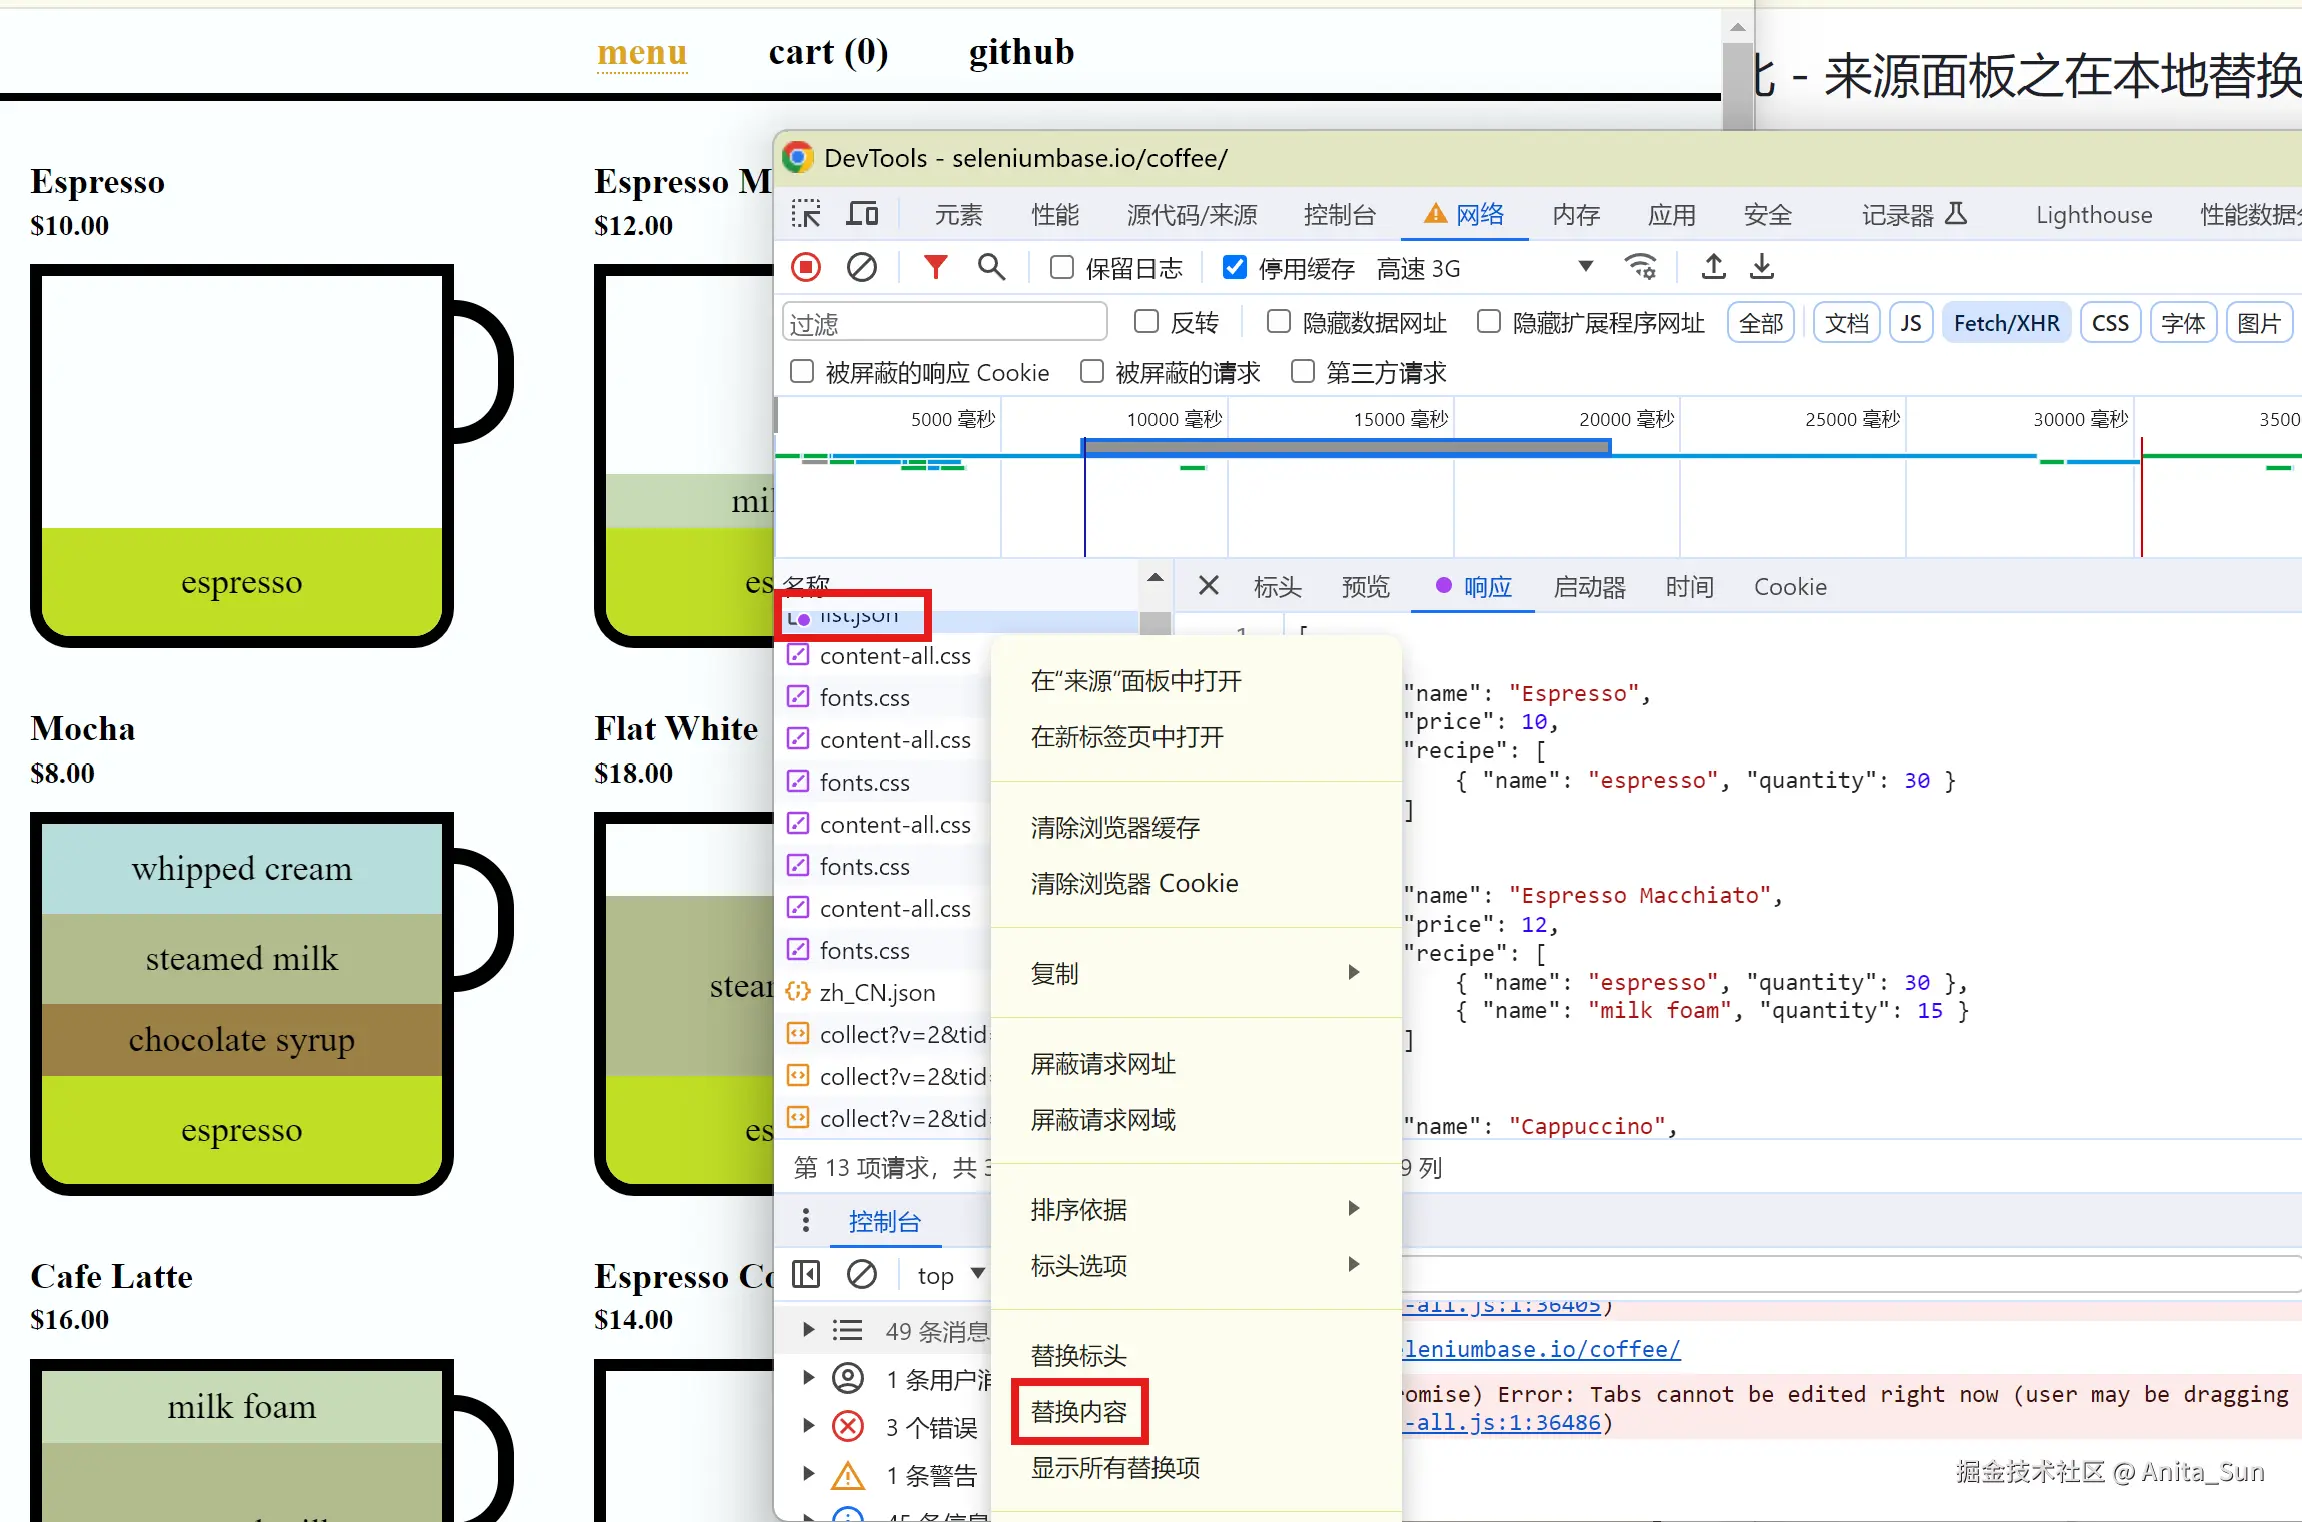Enable the preserve log (保留日志) checkbox
The width and height of the screenshot is (2302, 1522).
[1062, 267]
